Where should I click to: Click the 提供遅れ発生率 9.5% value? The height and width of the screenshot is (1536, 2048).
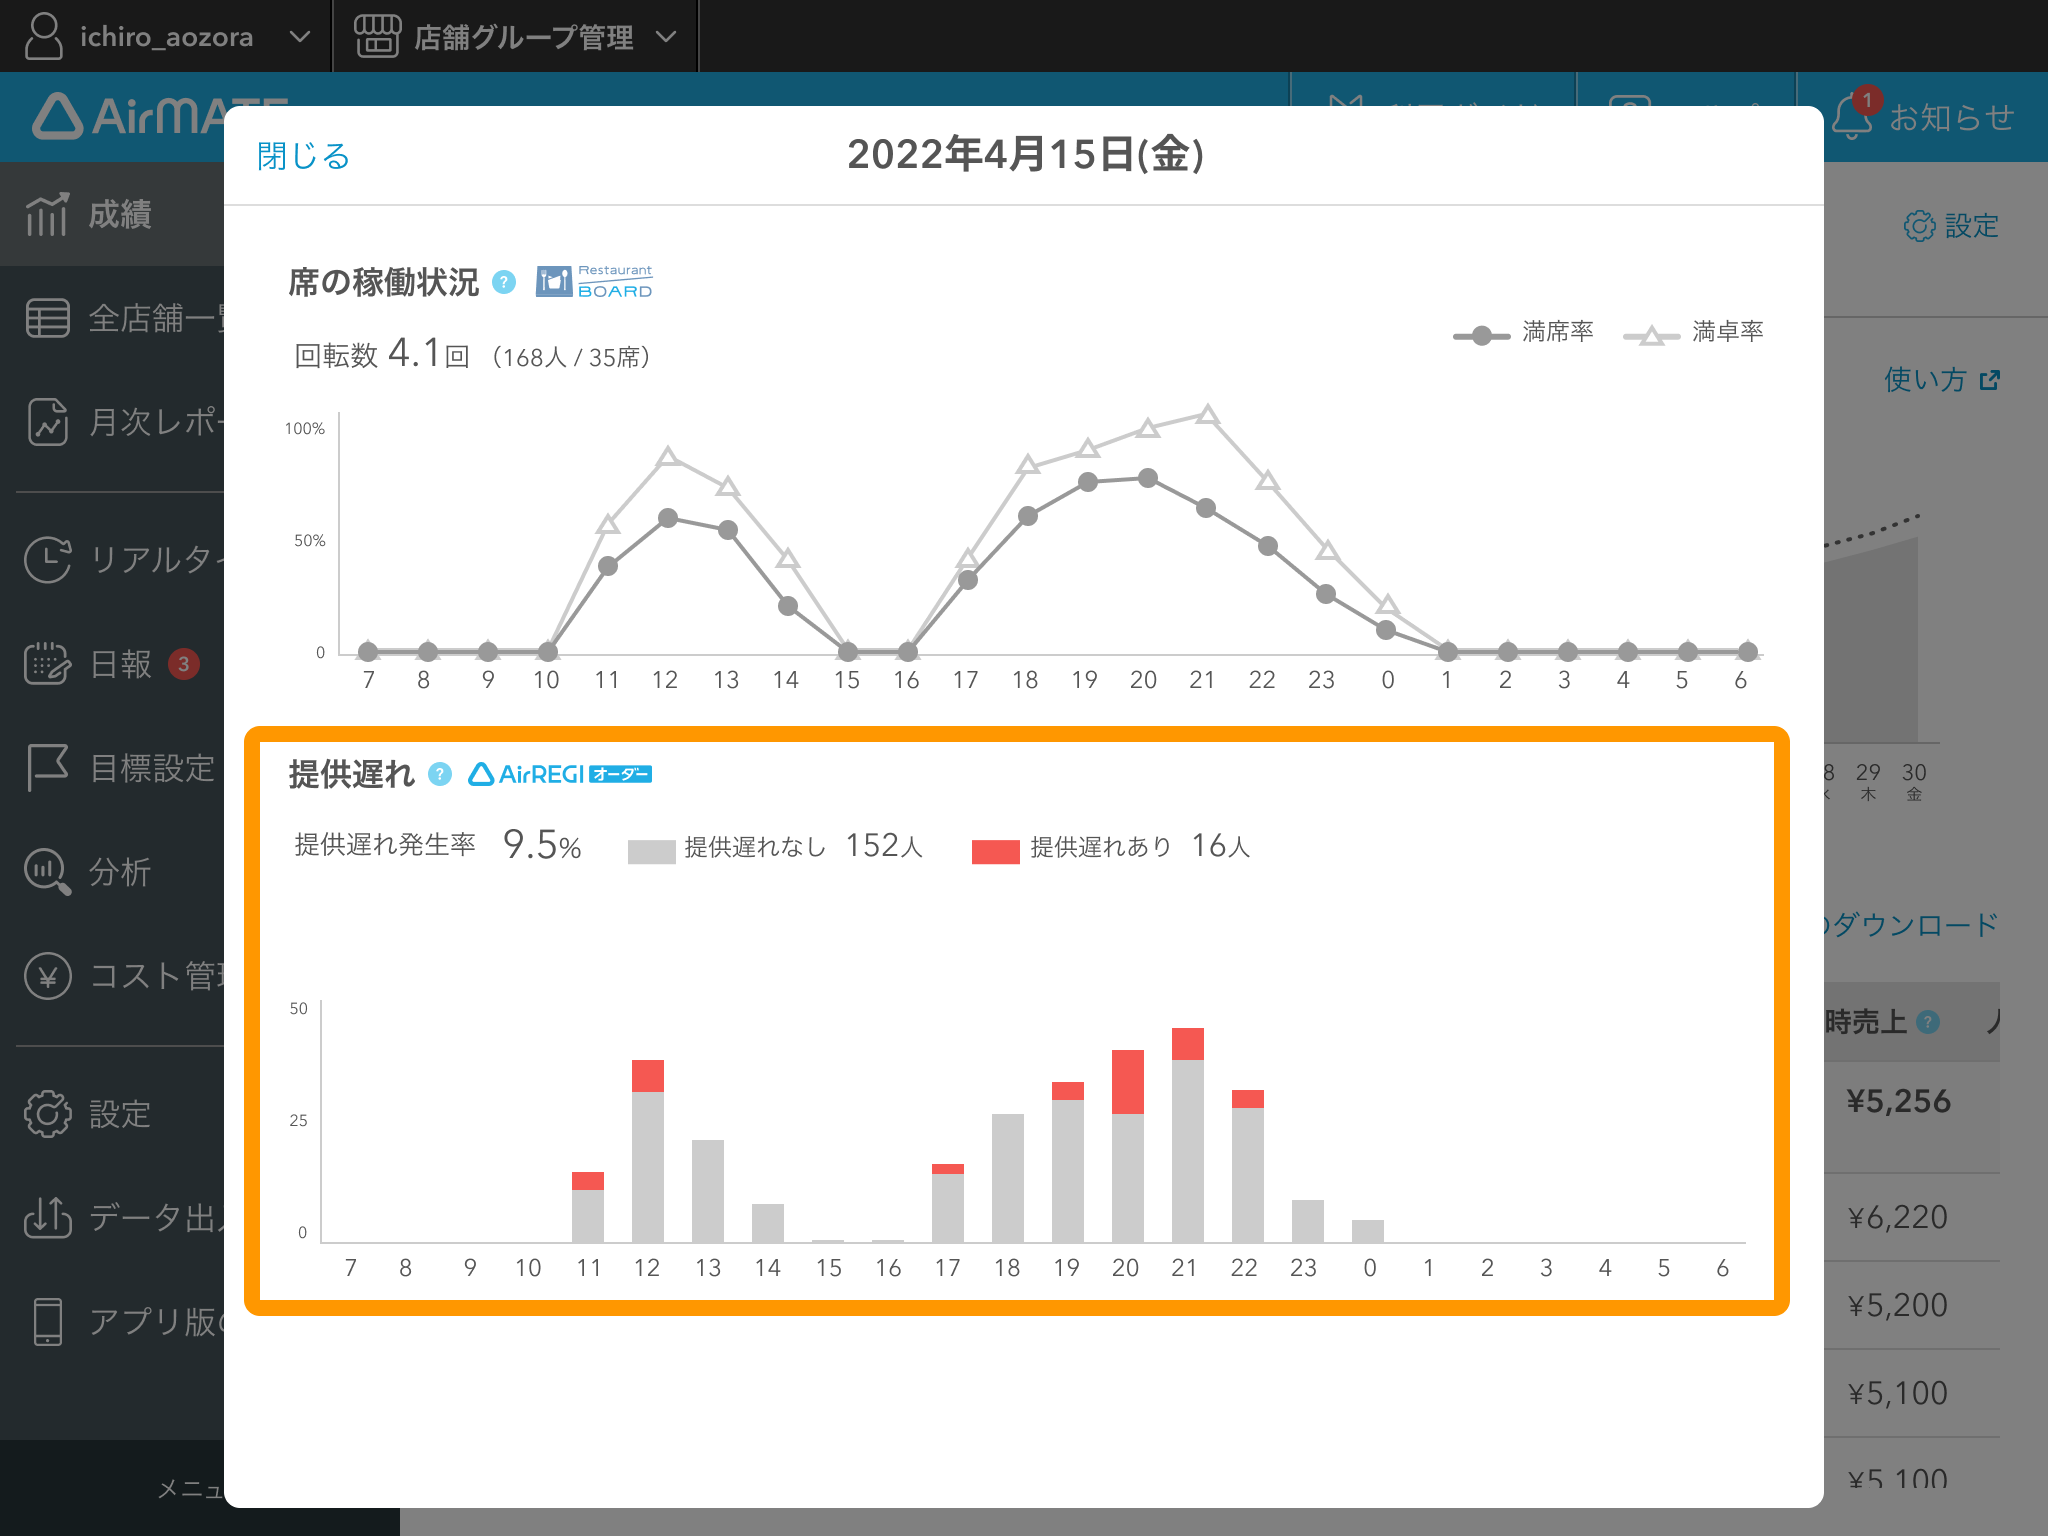point(542,845)
